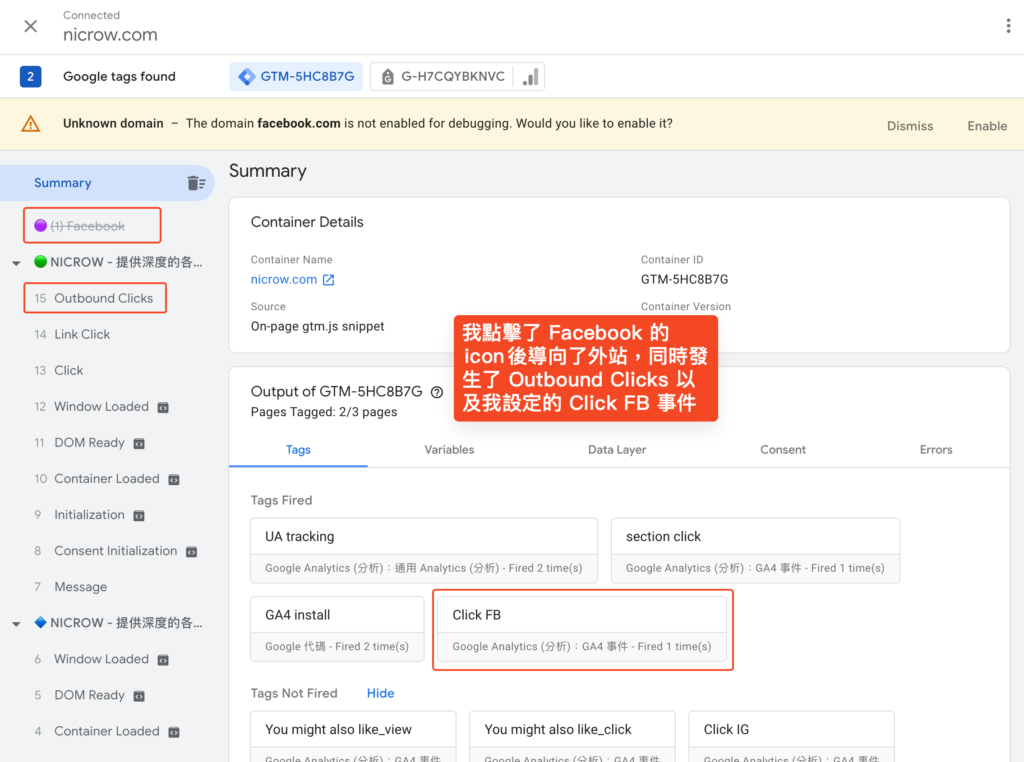The image size is (1024, 762).
Task: Select event 15 Outbound Clicks
Action: [x=95, y=298]
